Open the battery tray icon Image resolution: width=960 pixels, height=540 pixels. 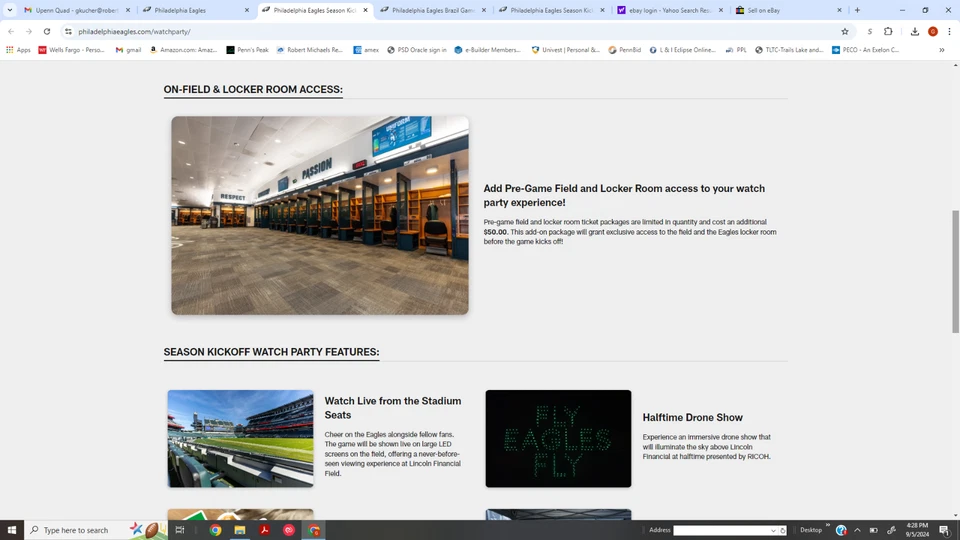click(x=874, y=530)
